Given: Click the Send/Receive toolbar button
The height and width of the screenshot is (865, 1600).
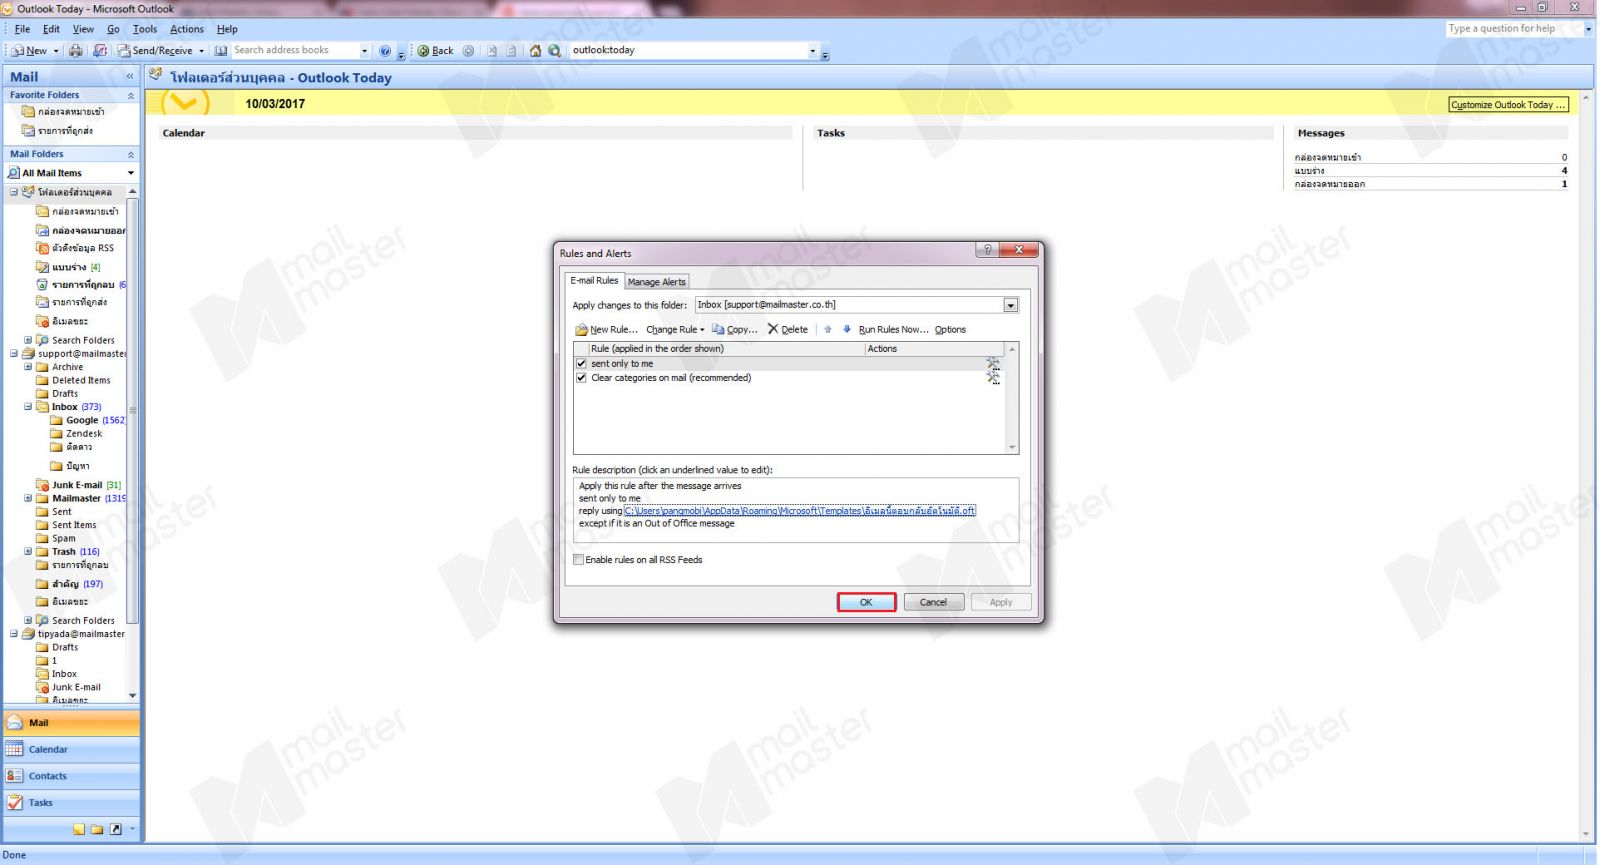Looking at the screenshot, I should tap(155, 50).
